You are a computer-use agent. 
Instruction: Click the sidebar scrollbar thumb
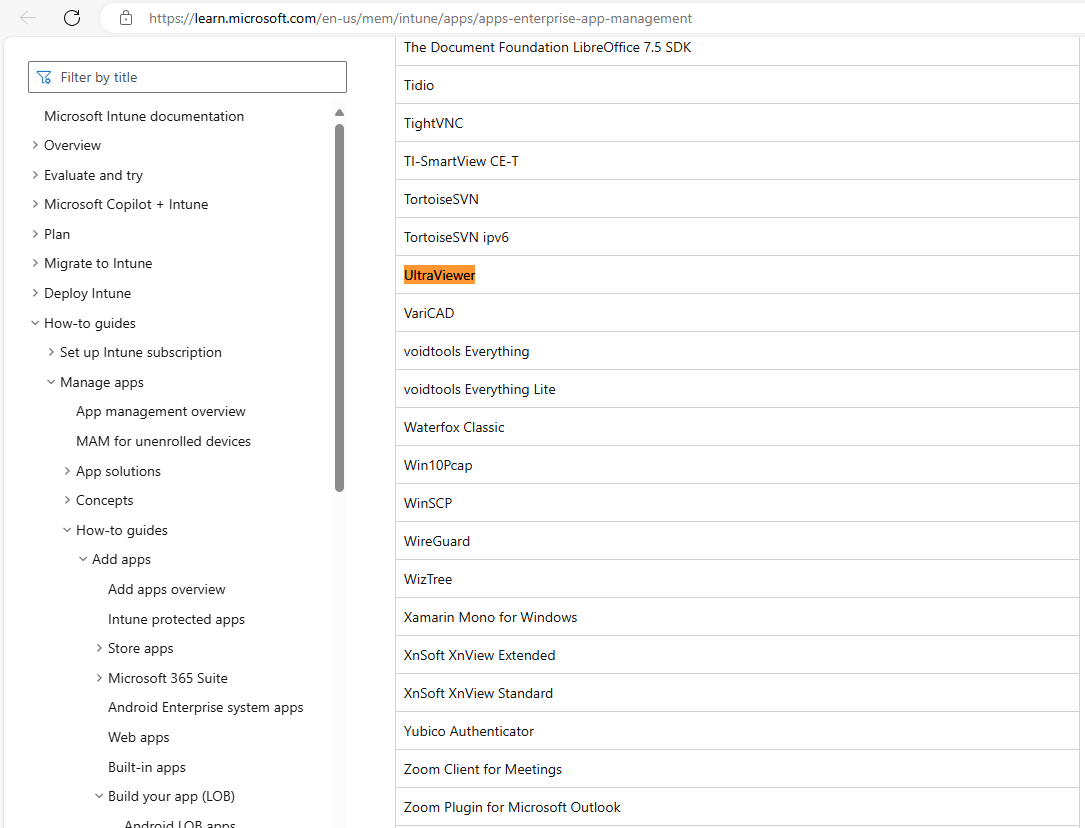point(339,308)
